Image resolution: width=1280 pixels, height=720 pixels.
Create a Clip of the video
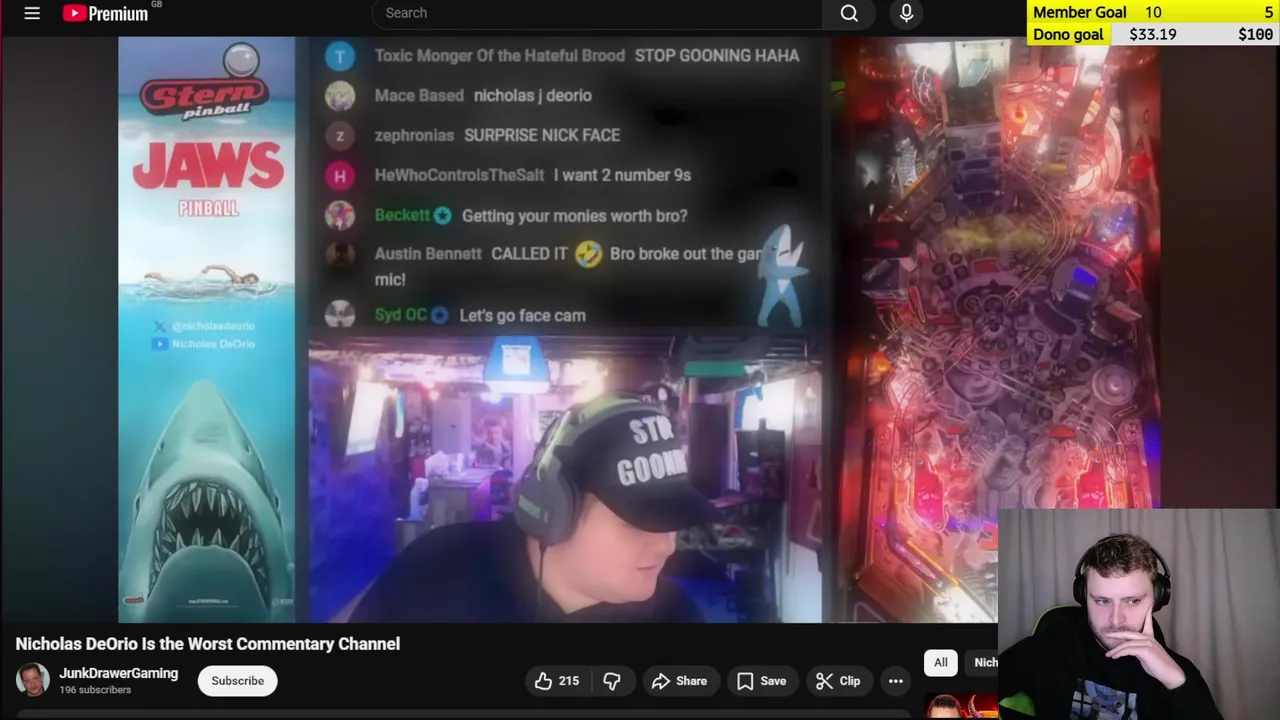point(838,681)
